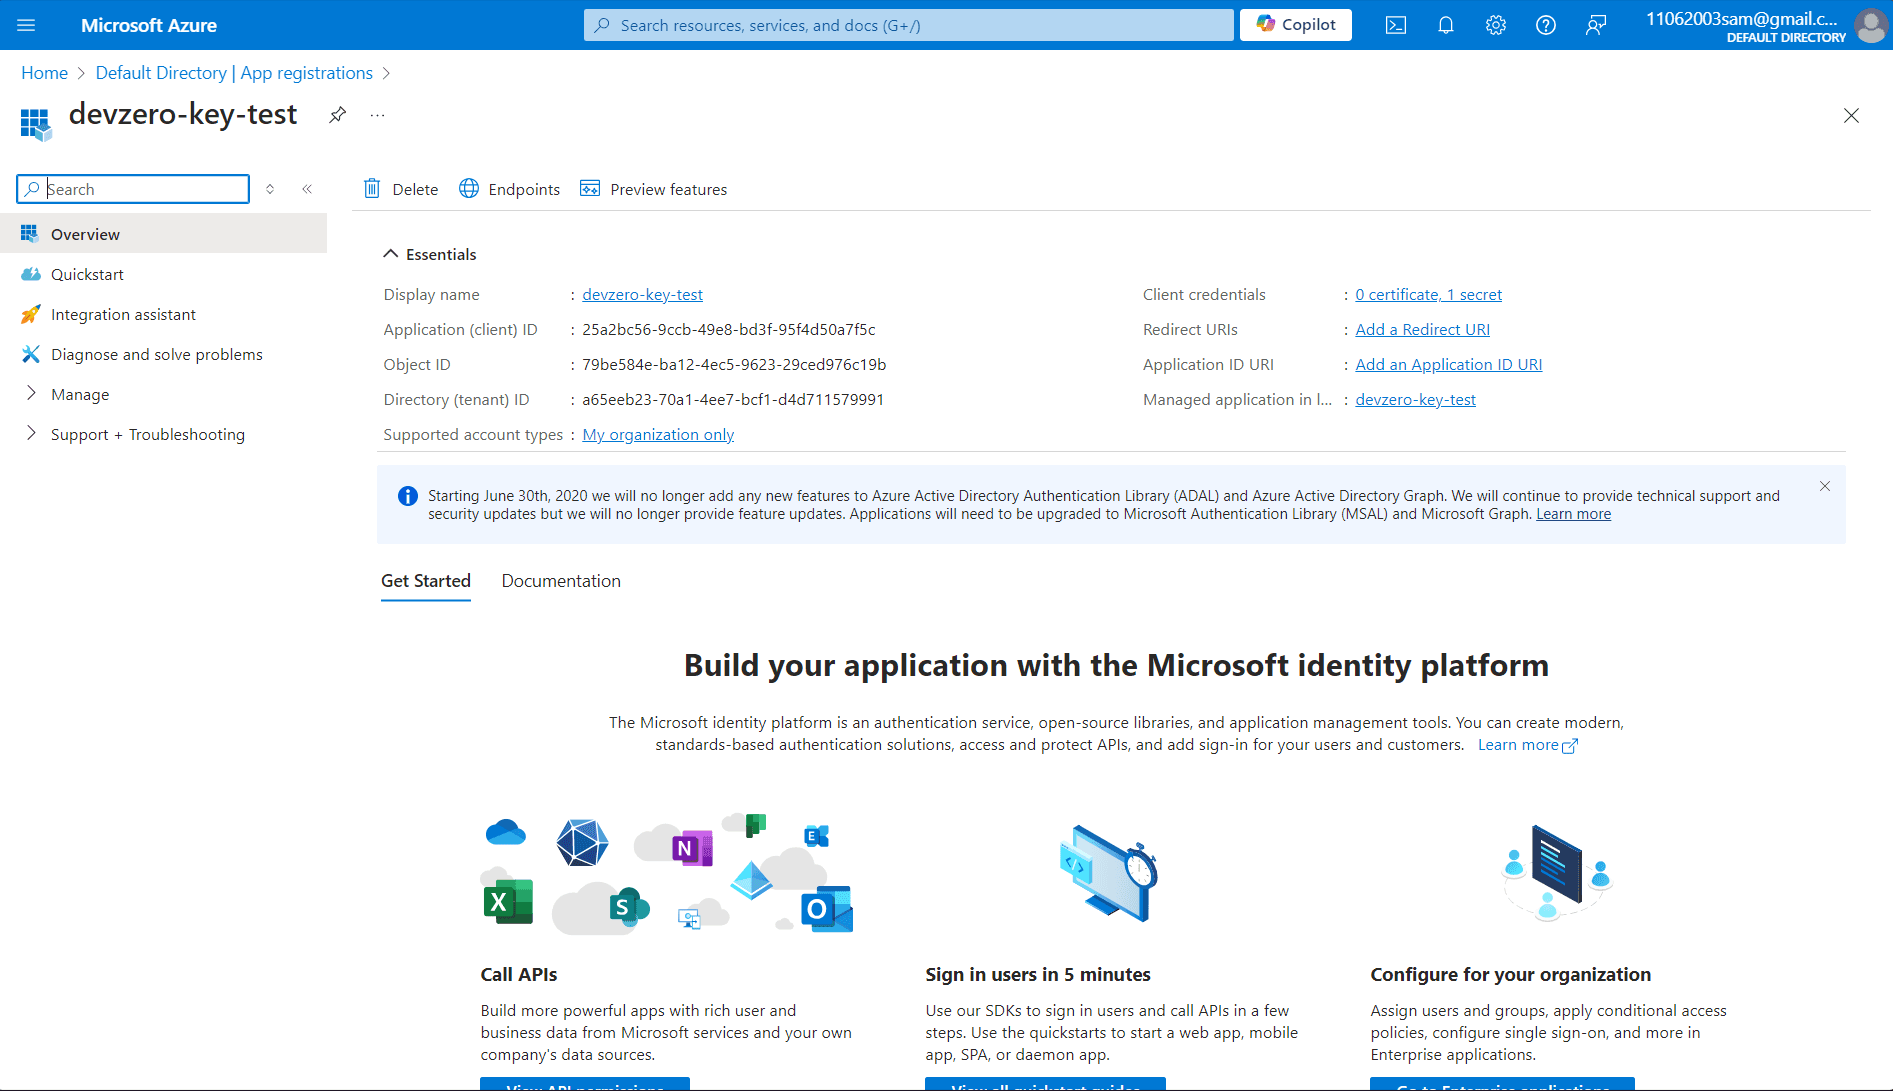The image size is (1893, 1091).
Task: Click Add an Application ID URI
Action: pyautogui.click(x=1448, y=365)
